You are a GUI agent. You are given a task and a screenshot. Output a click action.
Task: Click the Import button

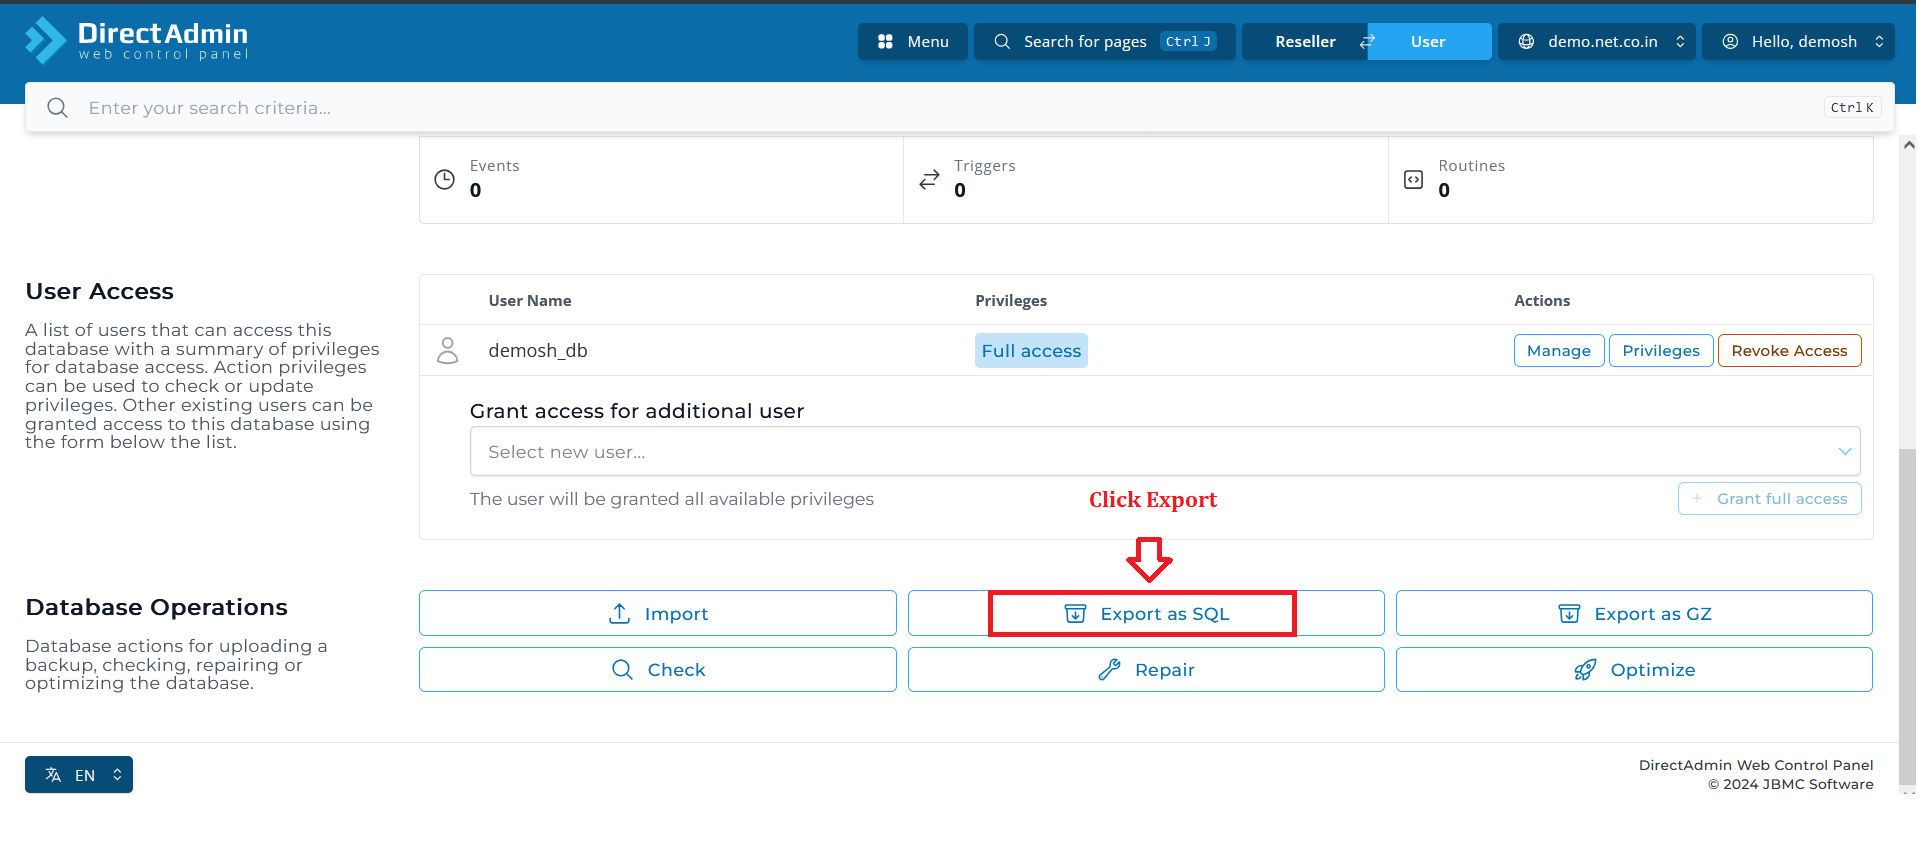pos(657,613)
